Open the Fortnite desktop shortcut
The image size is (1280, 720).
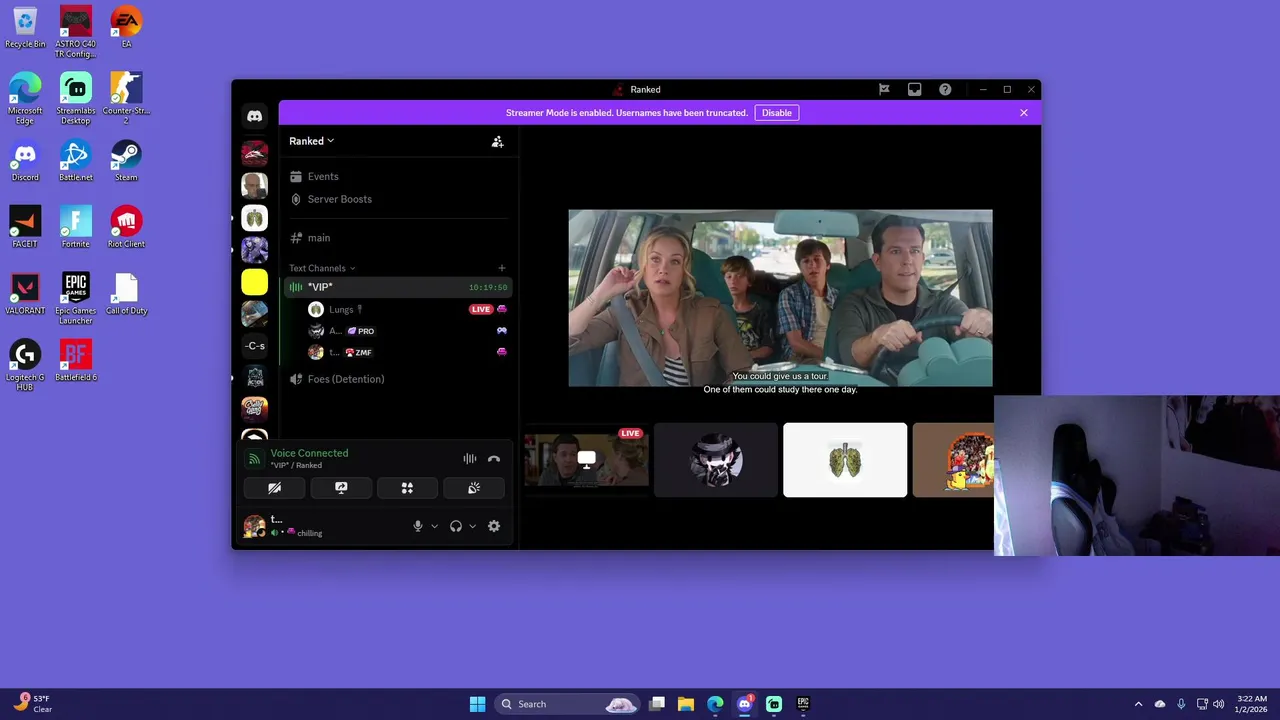point(76,228)
